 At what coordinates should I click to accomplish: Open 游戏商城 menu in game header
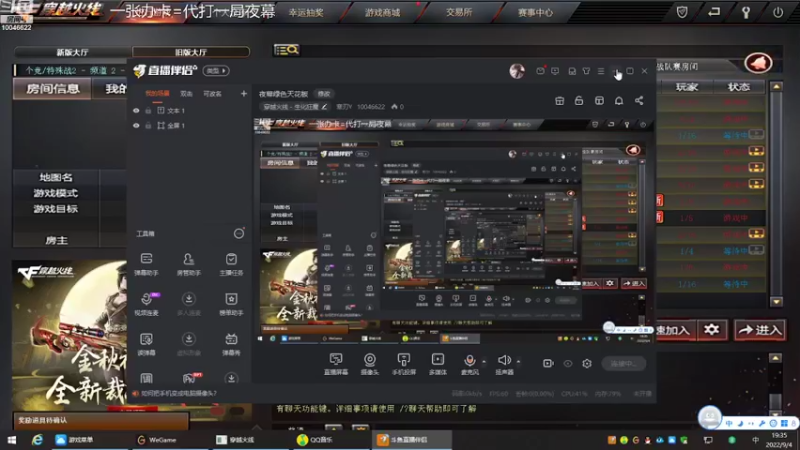tap(382, 13)
